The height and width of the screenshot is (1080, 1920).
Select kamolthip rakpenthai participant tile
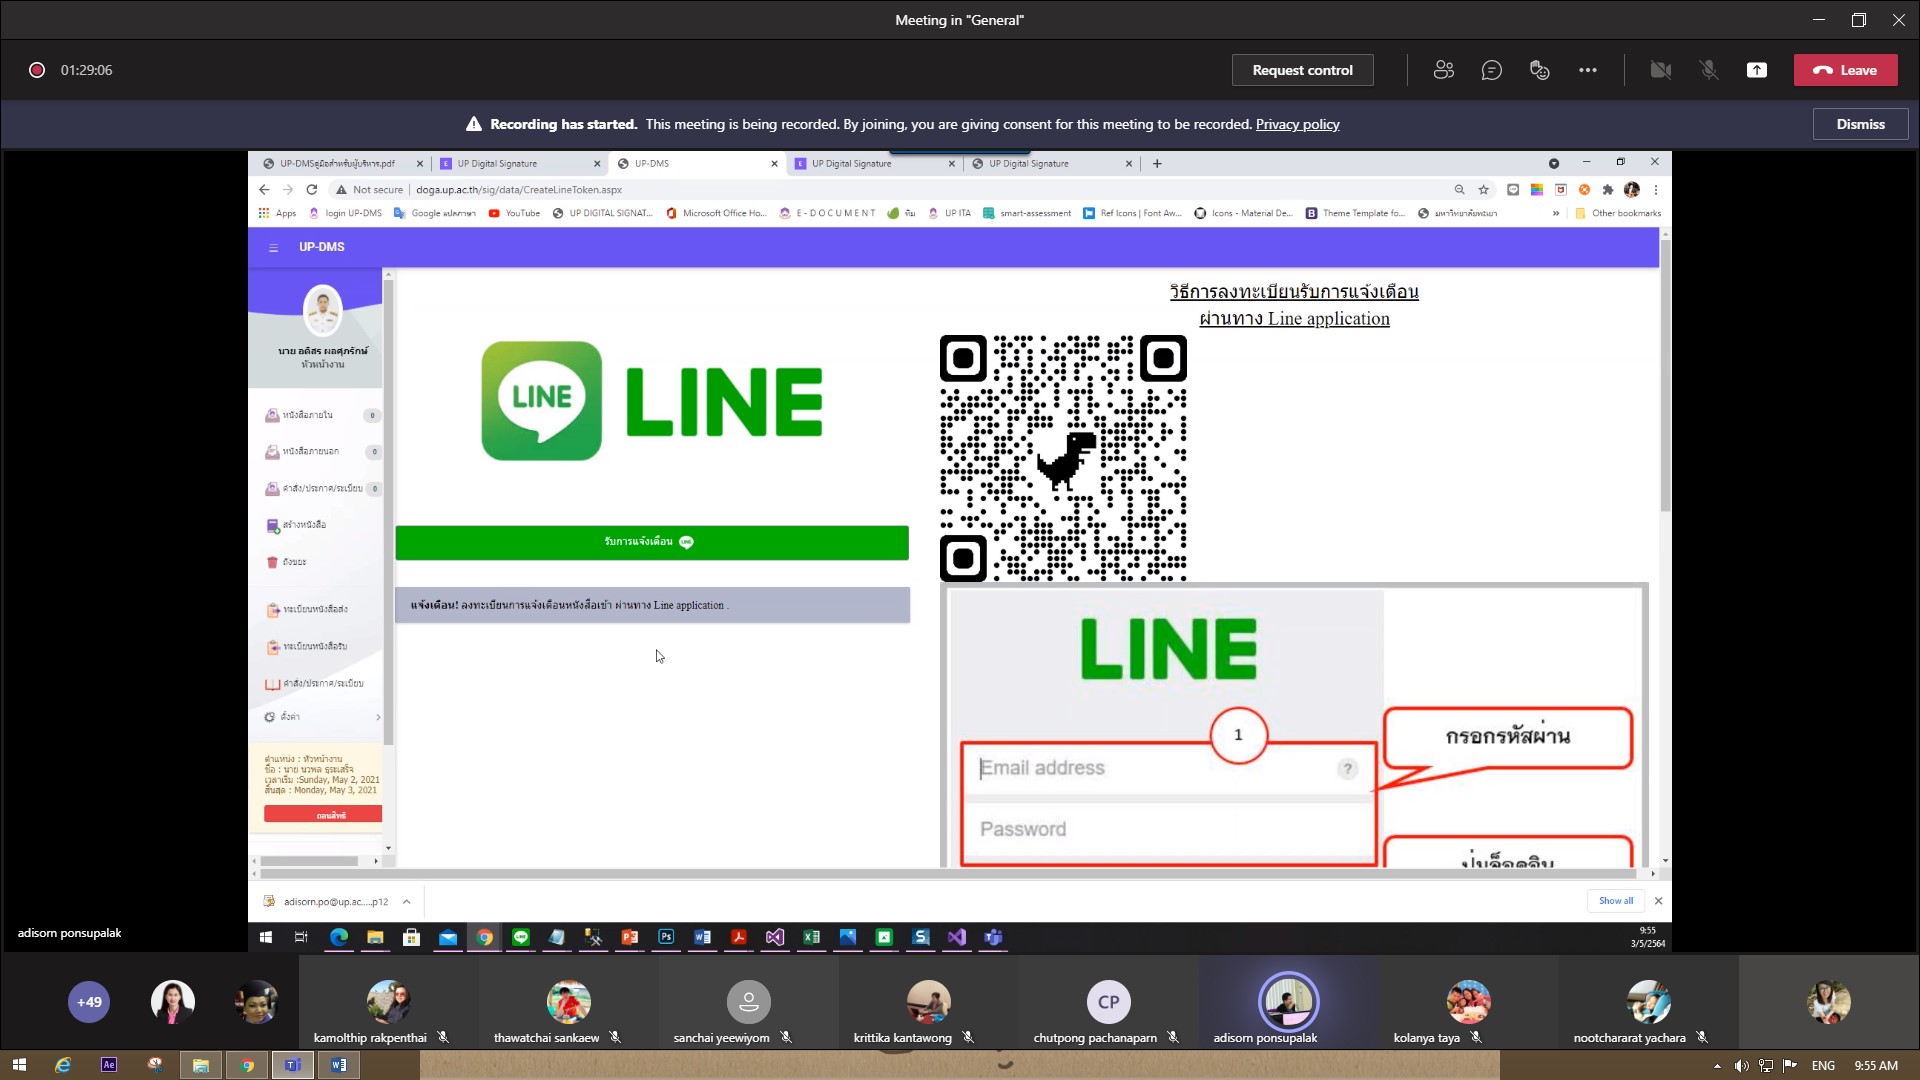point(388,1002)
